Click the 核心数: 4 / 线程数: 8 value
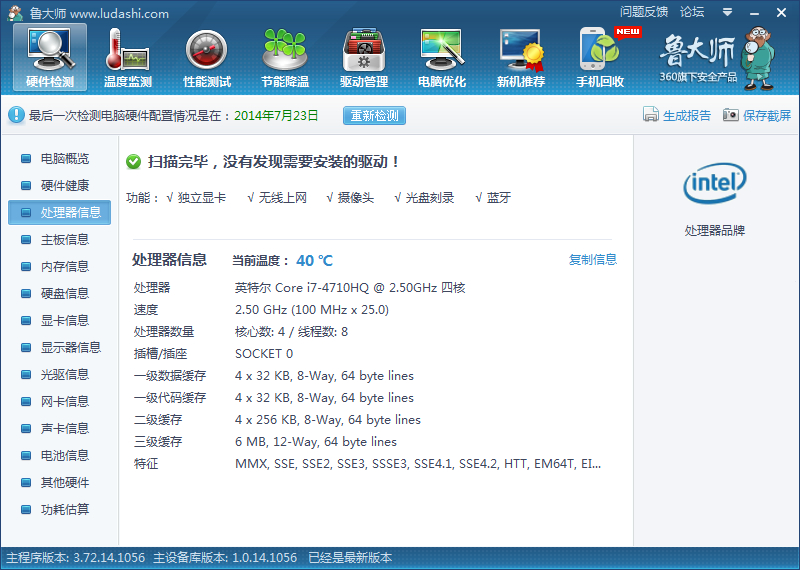The width and height of the screenshot is (800, 570). pos(291,332)
